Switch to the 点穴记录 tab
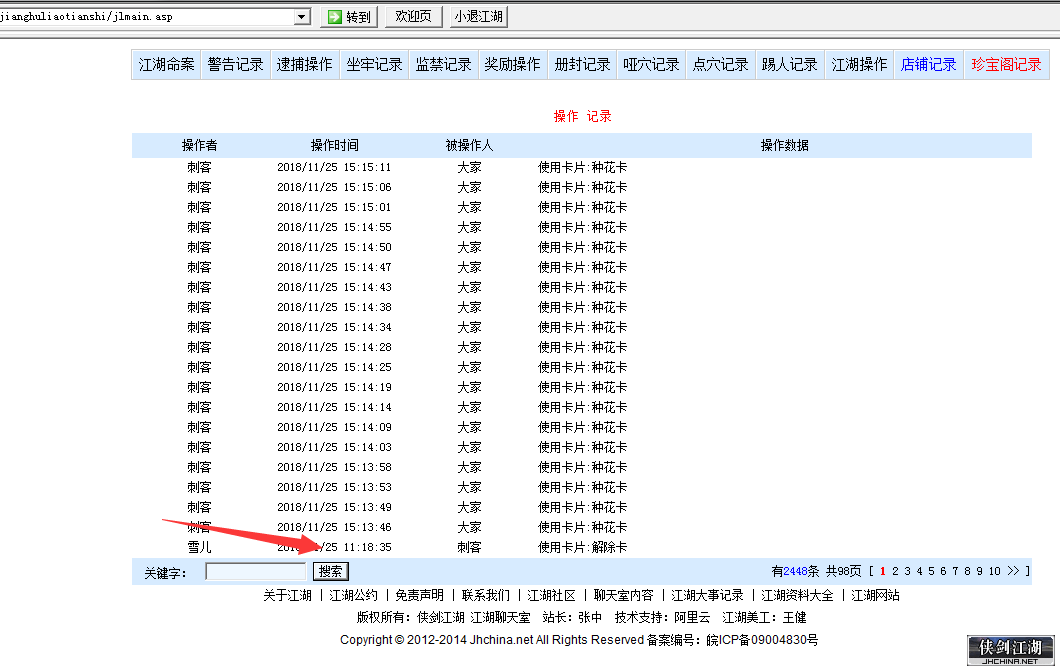This screenshot has height=671, width=1060. [720, 65]
